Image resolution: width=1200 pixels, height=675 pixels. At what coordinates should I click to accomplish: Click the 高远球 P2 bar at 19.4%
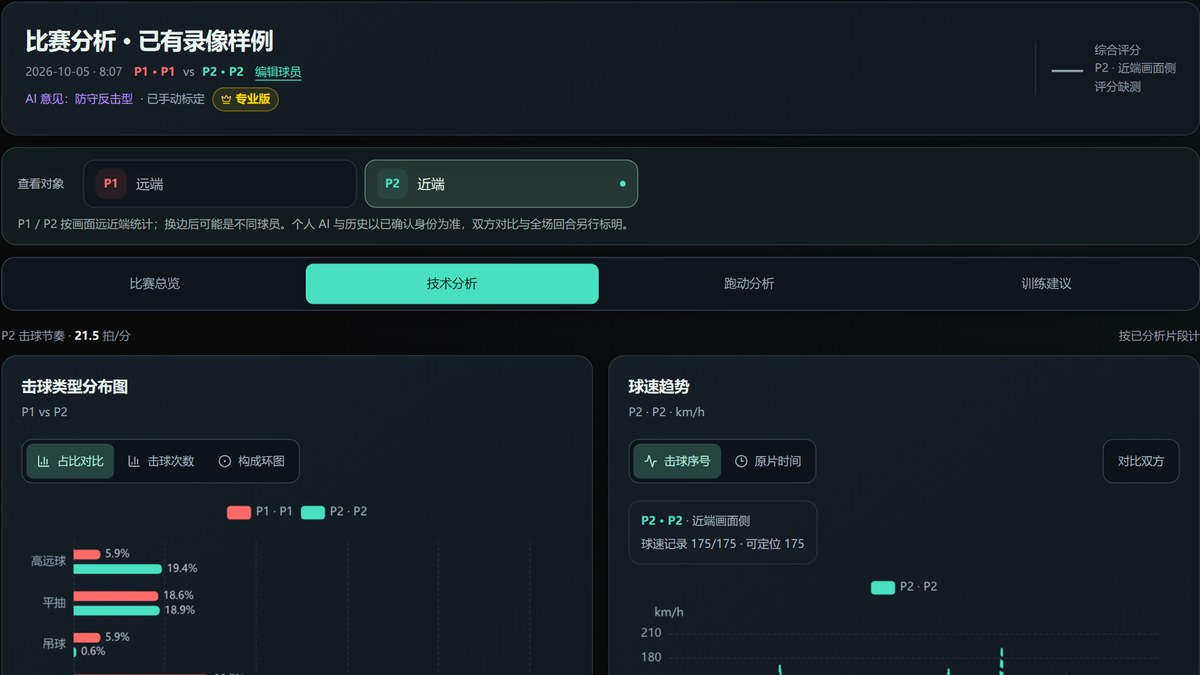point(117,569)
